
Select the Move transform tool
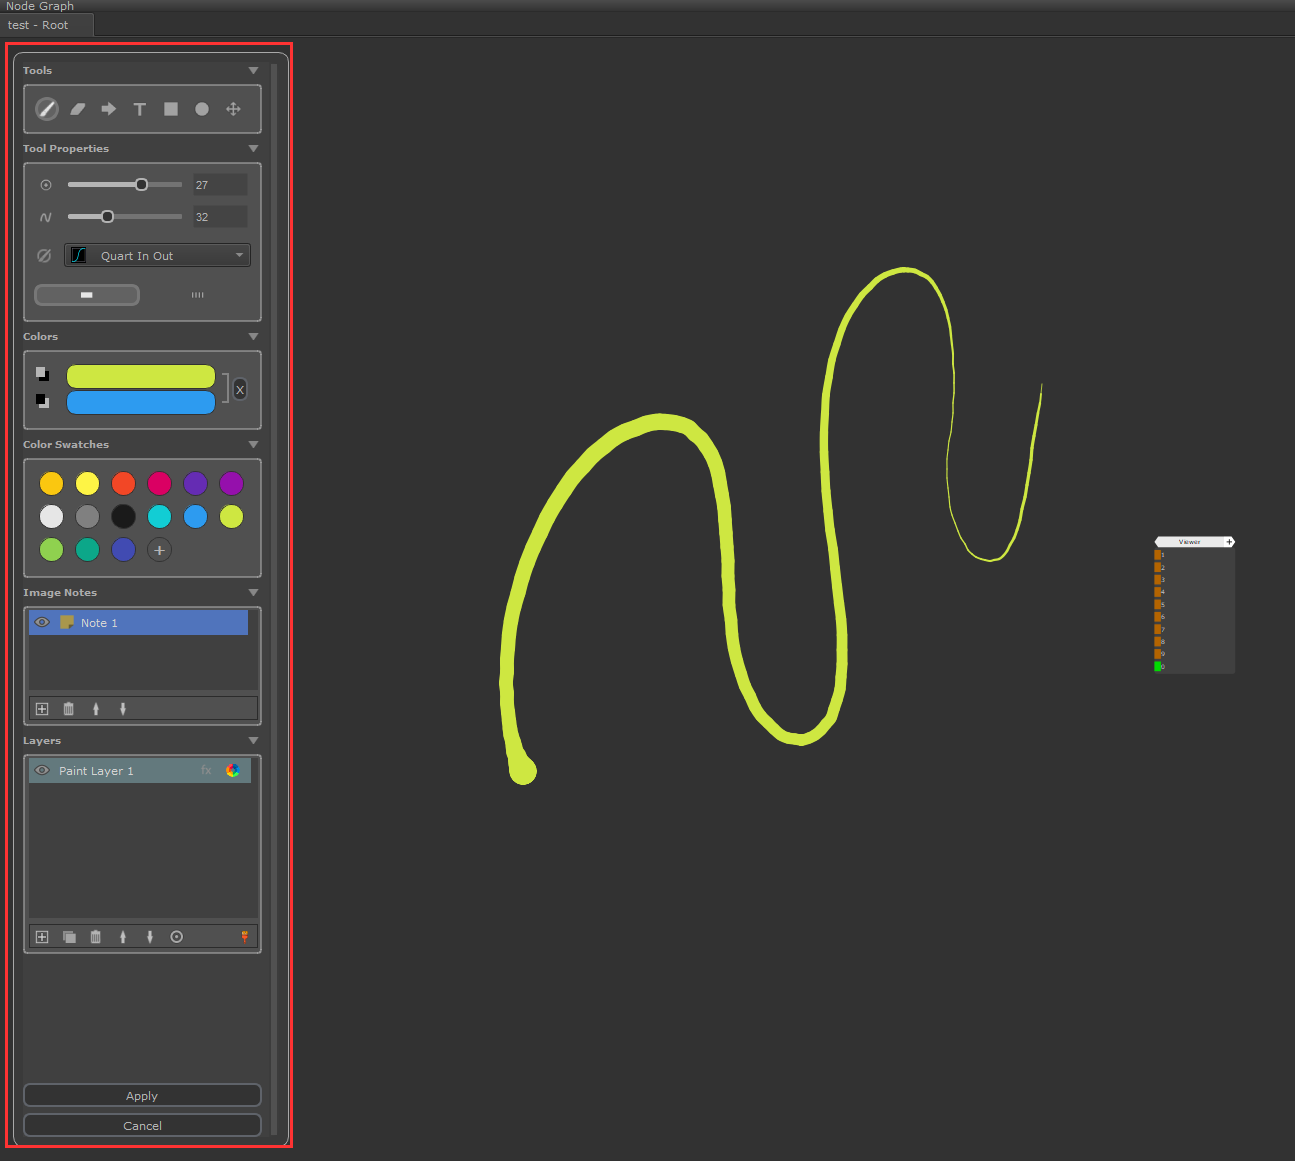click(x=233, y=109)
